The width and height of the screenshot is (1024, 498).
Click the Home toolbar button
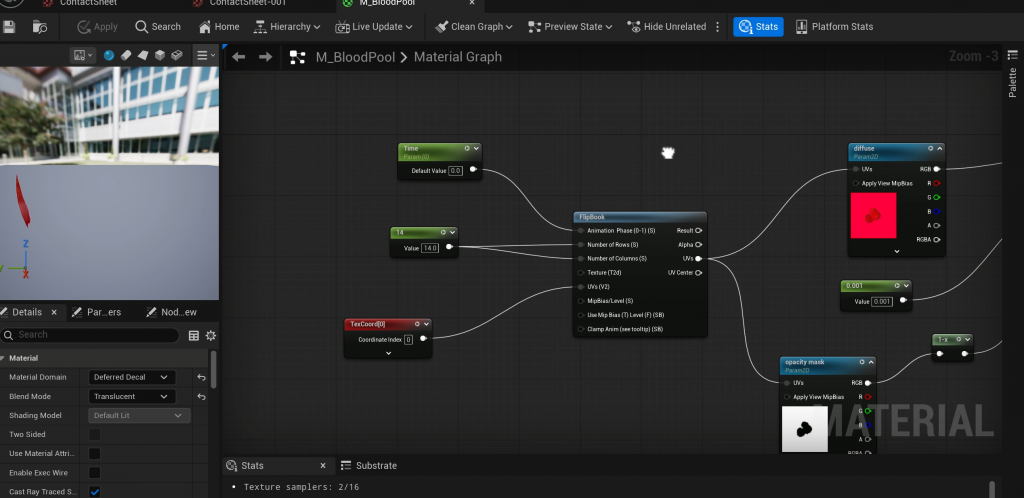(x=219, y=27)
